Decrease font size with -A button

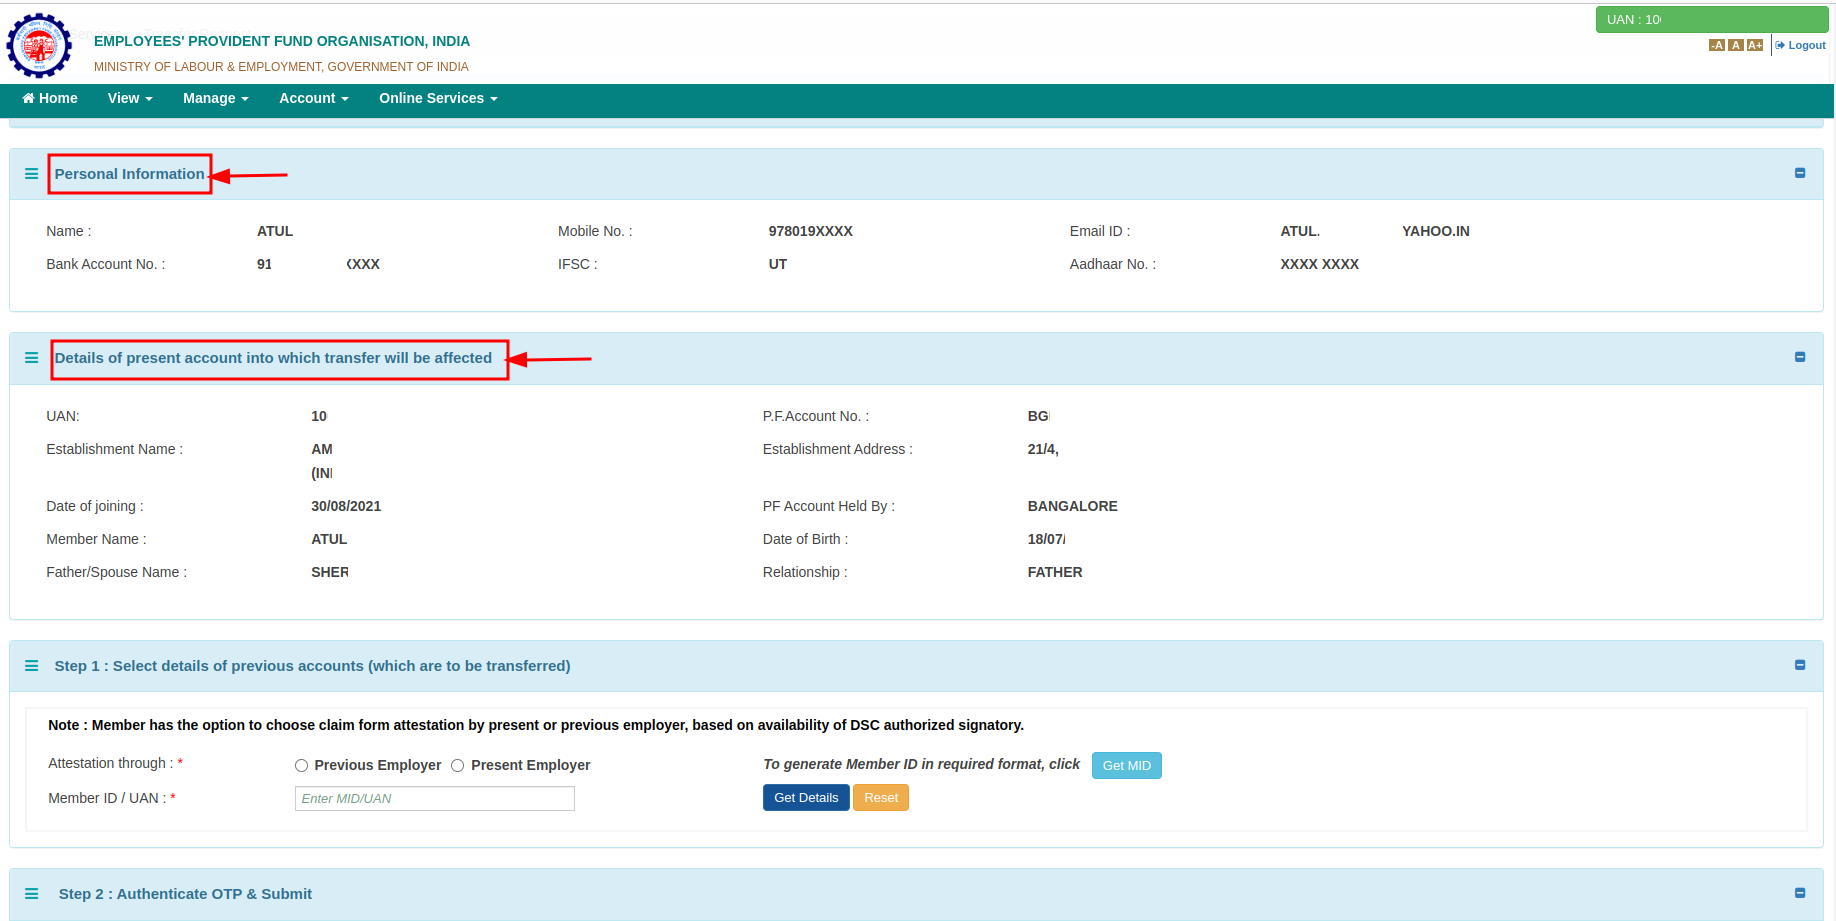[x=1717, y=45]
